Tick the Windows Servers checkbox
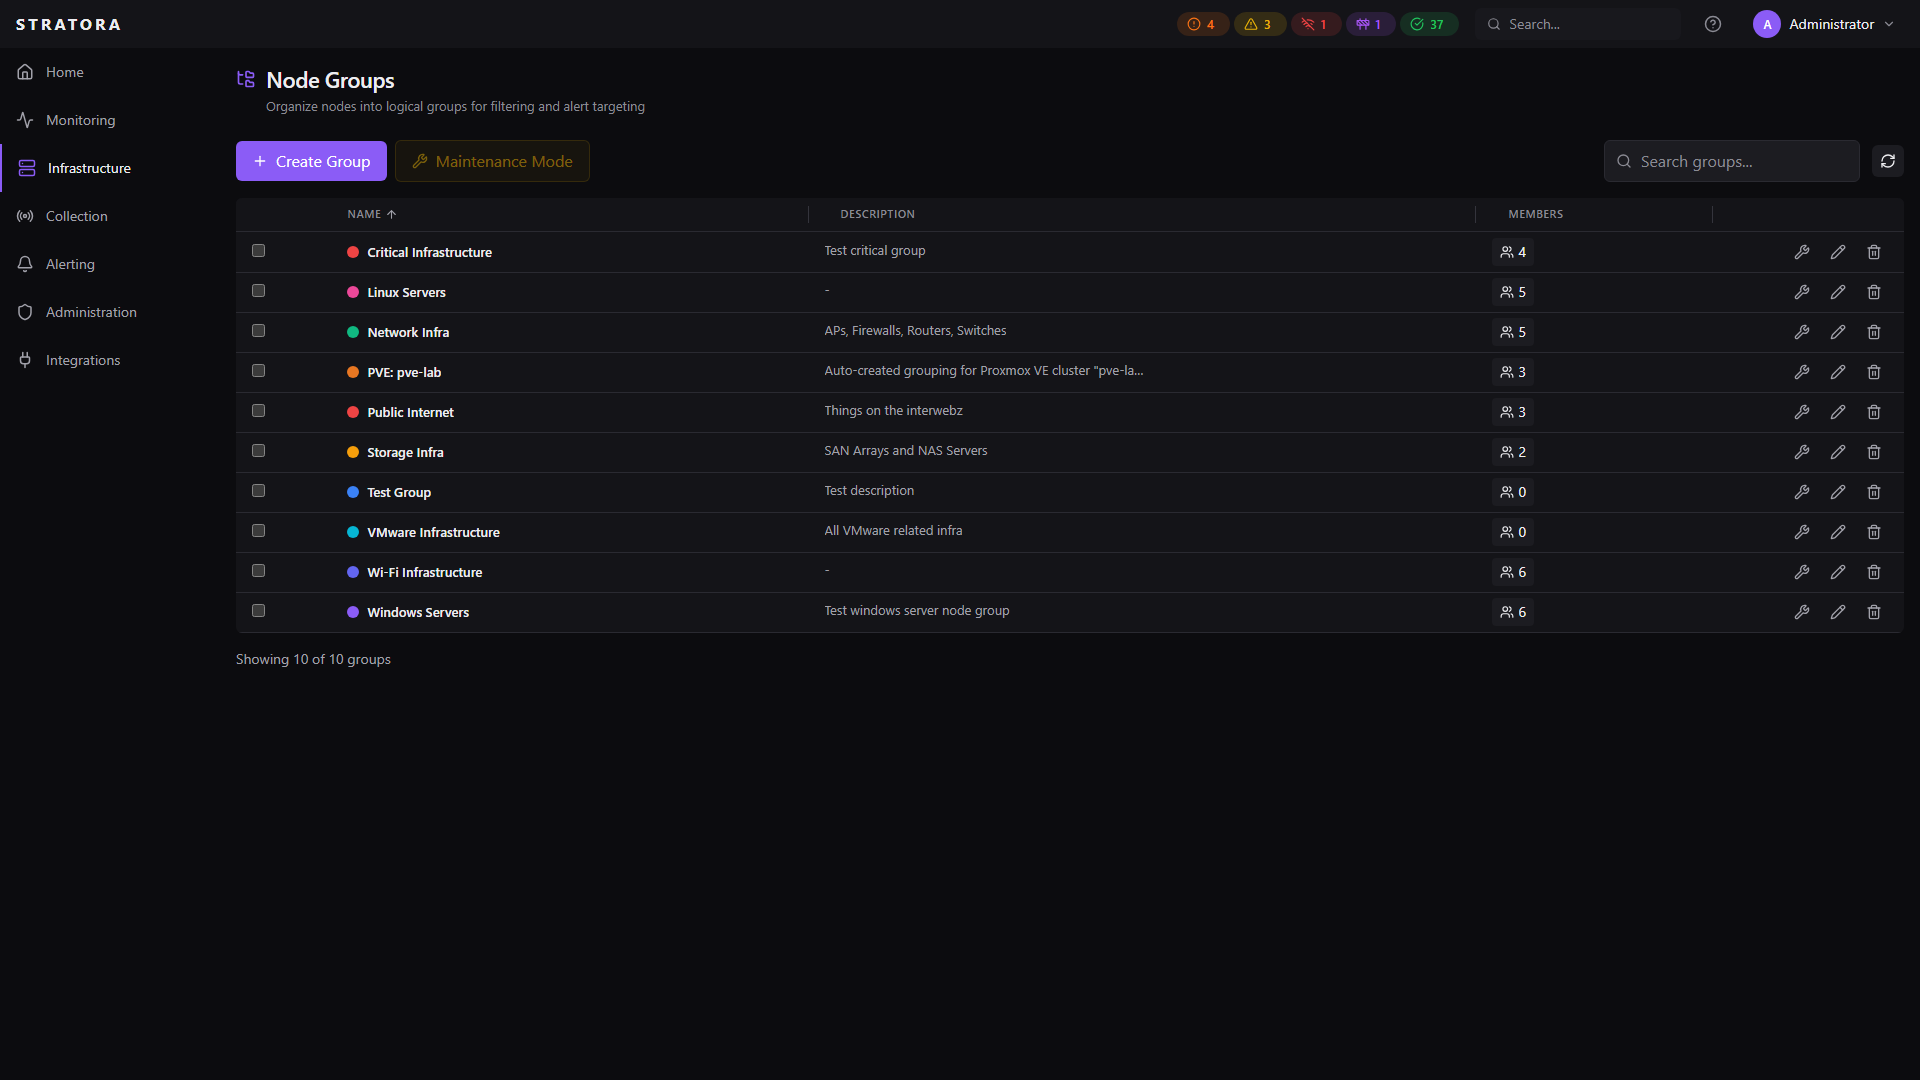 point(258,611)
